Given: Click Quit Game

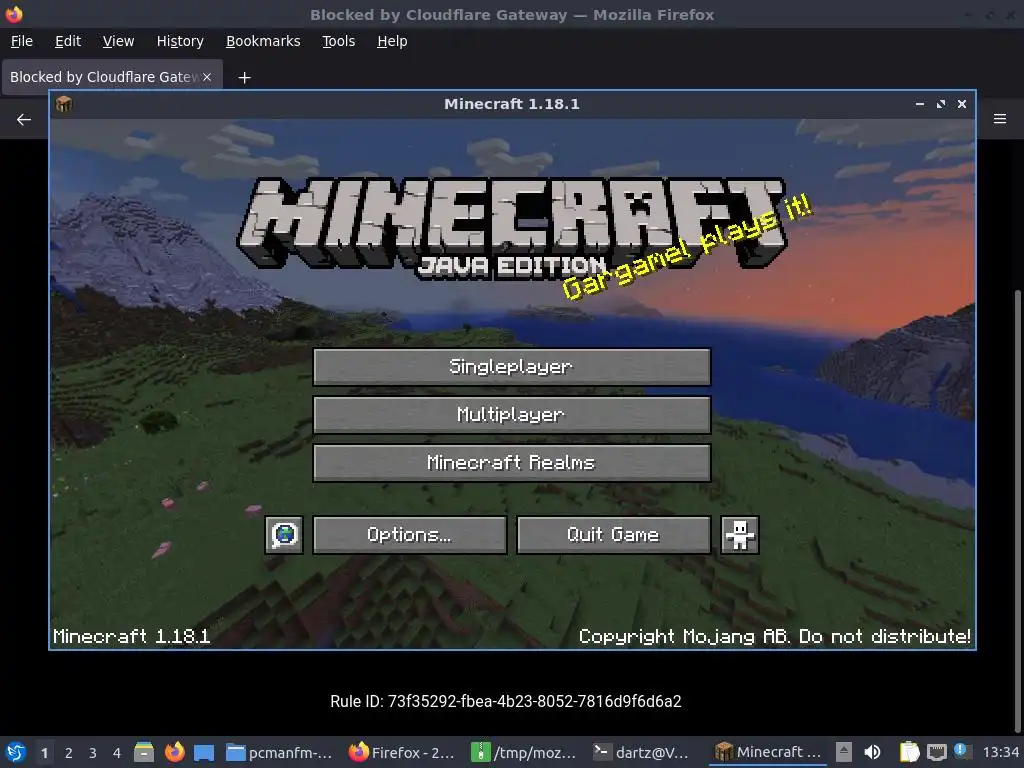Looking at the screenshot, I should point(613,535).
